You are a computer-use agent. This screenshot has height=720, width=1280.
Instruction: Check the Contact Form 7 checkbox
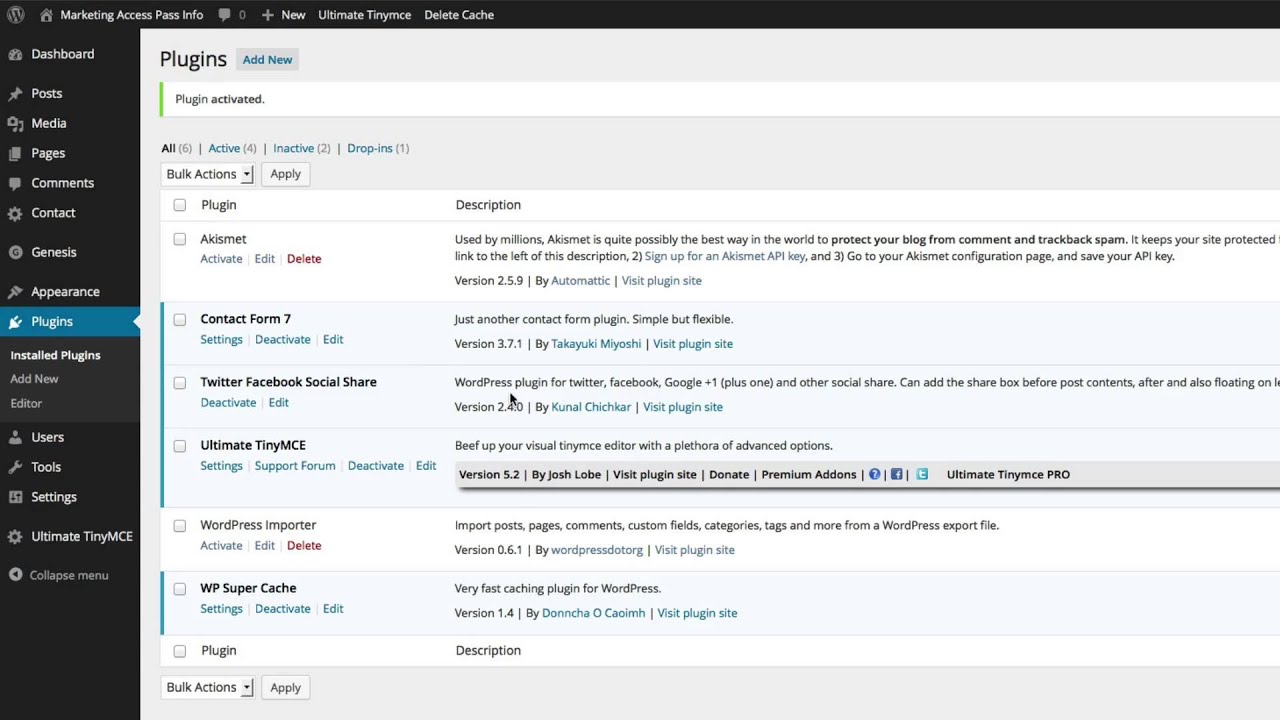[180, 320]
